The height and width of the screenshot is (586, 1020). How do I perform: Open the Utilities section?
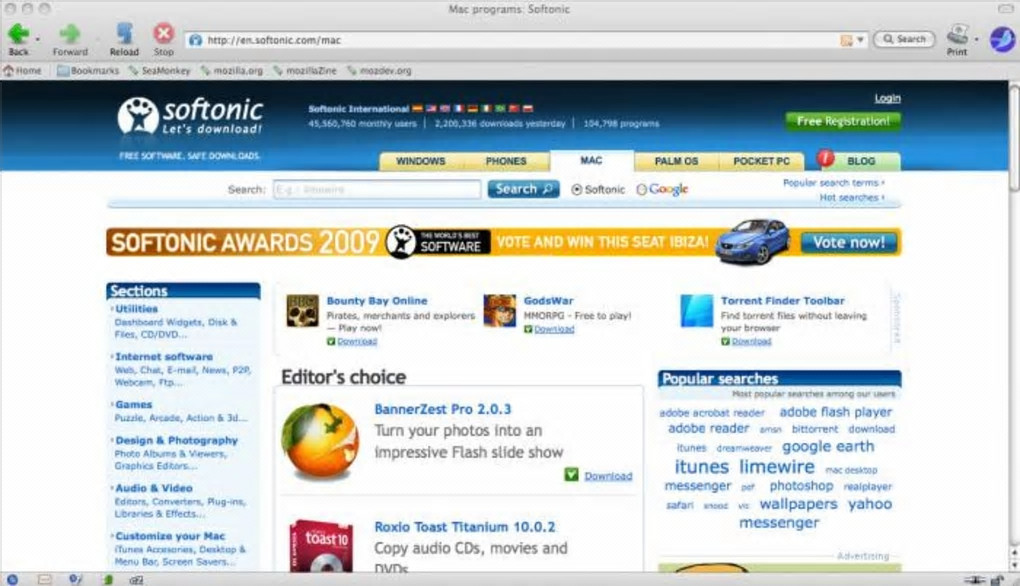tap(137, 309)
